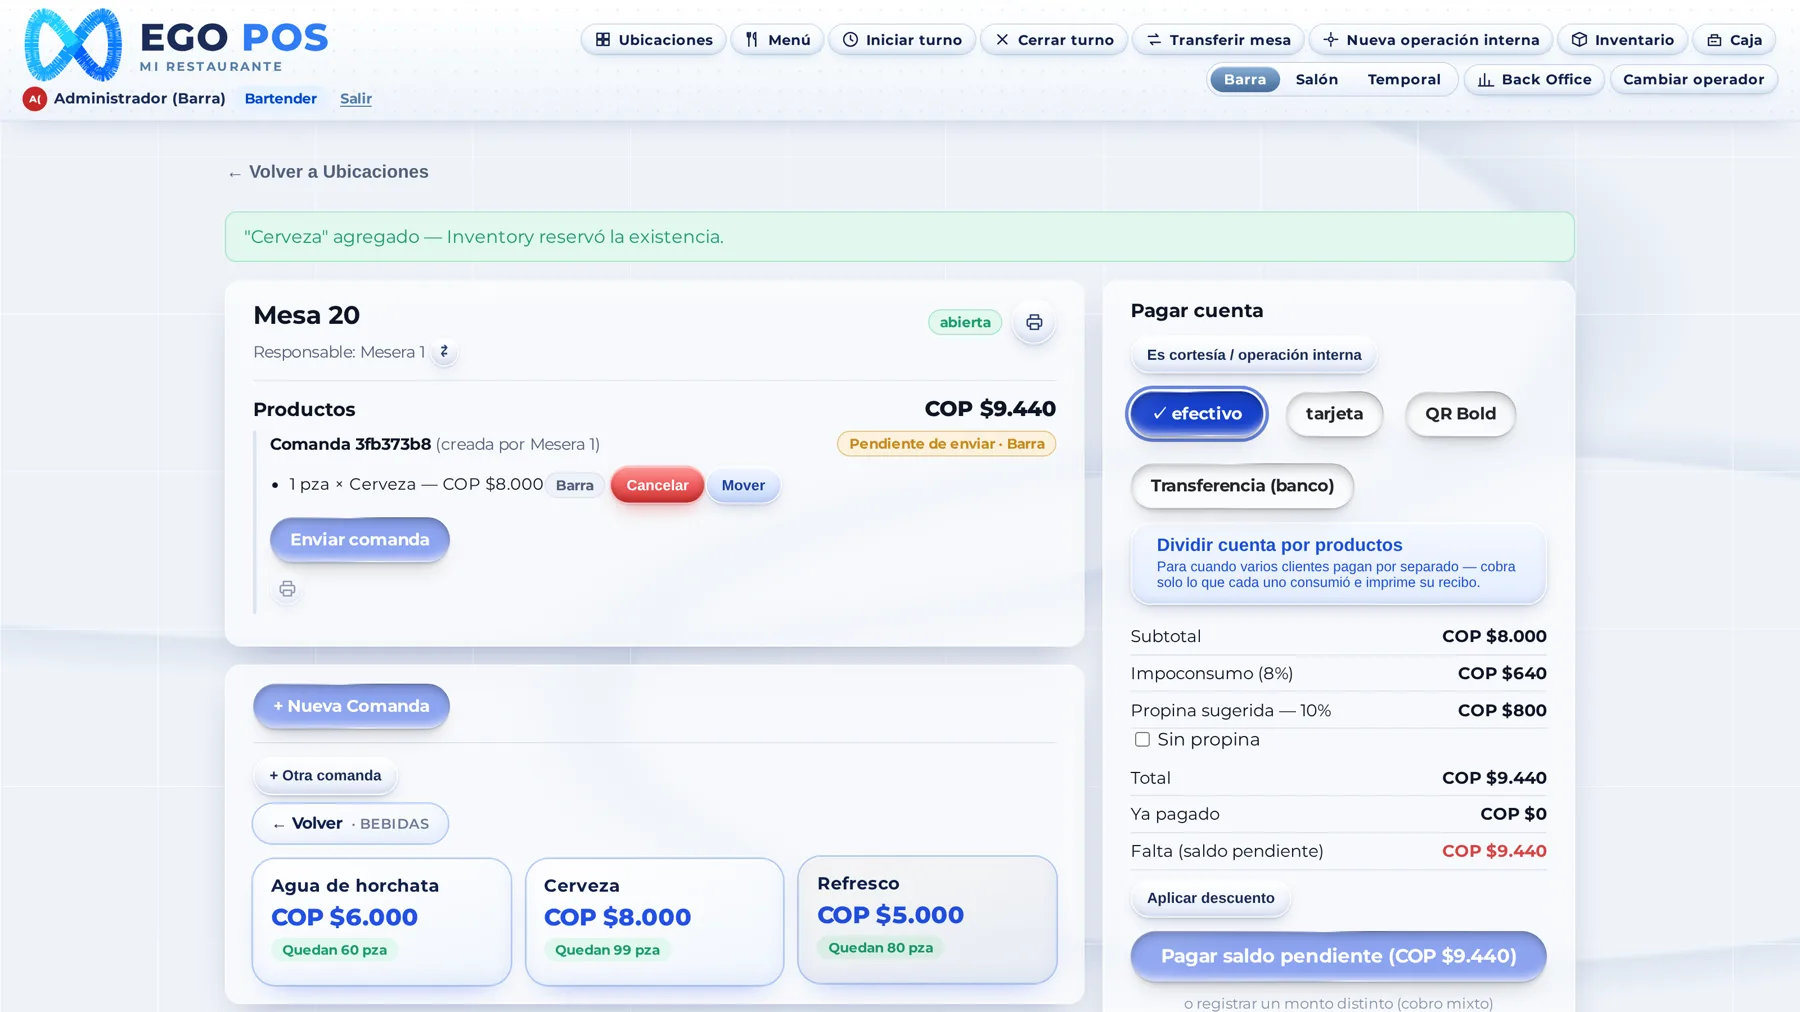Image resolution: width=1800 pixels, height=1012 pixels.
Task: Add Agua de horchata product
Action: 382,922
